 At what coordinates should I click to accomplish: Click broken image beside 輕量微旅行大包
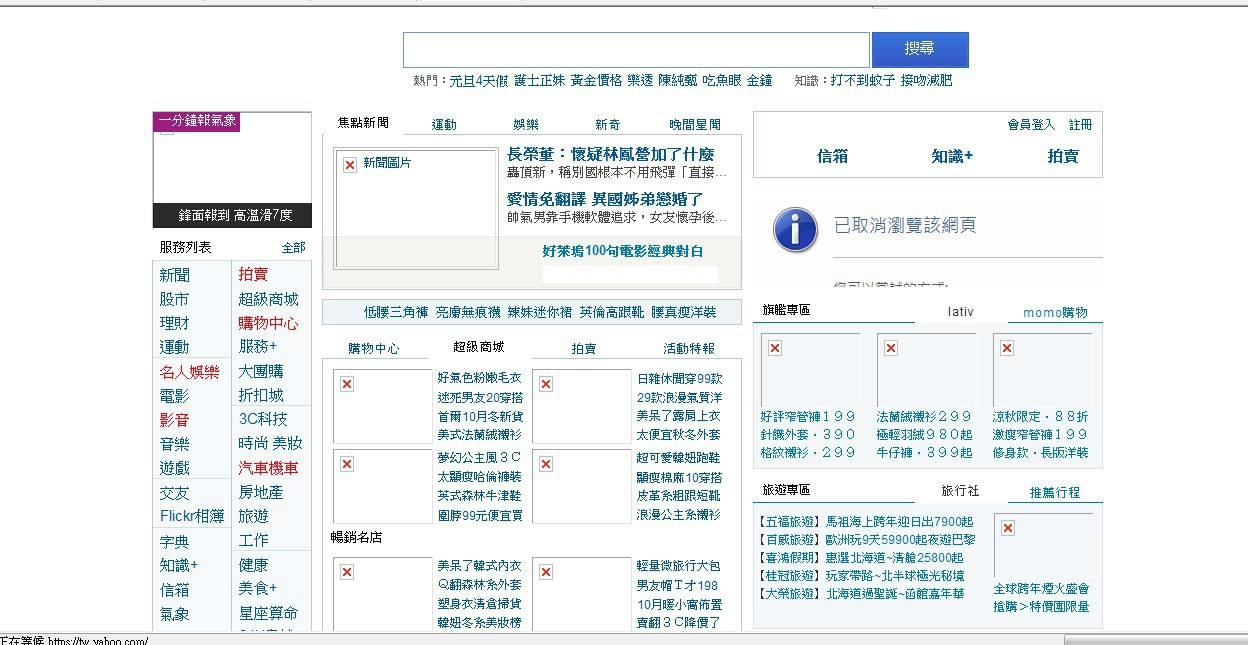point(582,594)
